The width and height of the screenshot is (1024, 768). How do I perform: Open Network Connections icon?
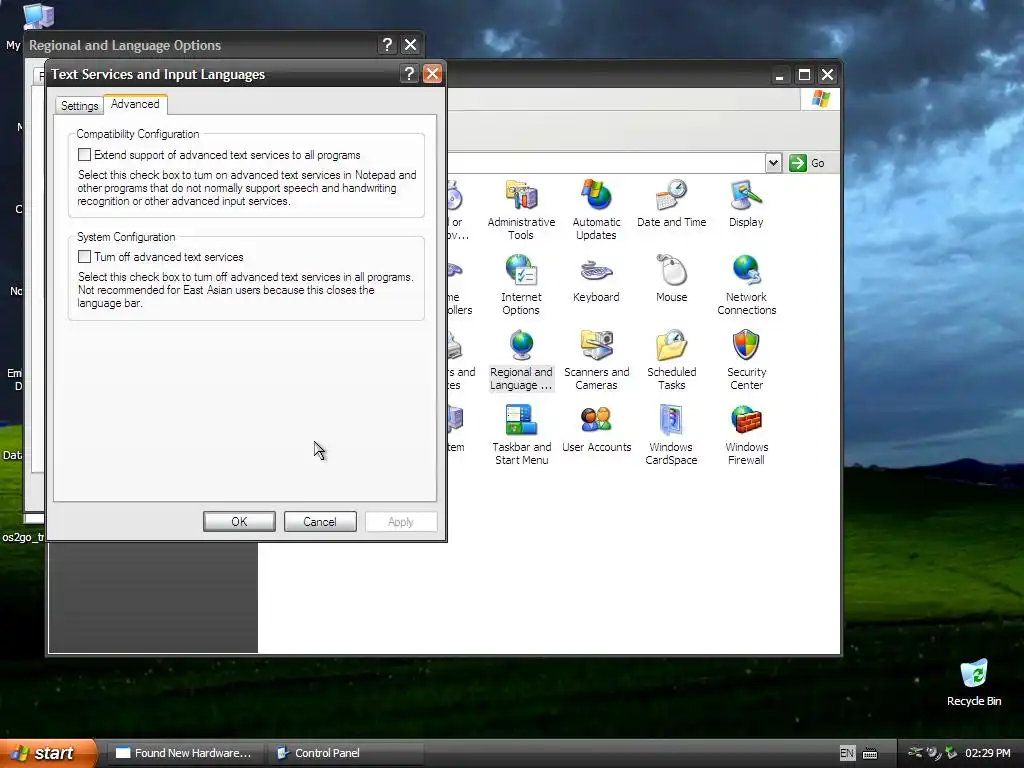(x=746, y=285)
